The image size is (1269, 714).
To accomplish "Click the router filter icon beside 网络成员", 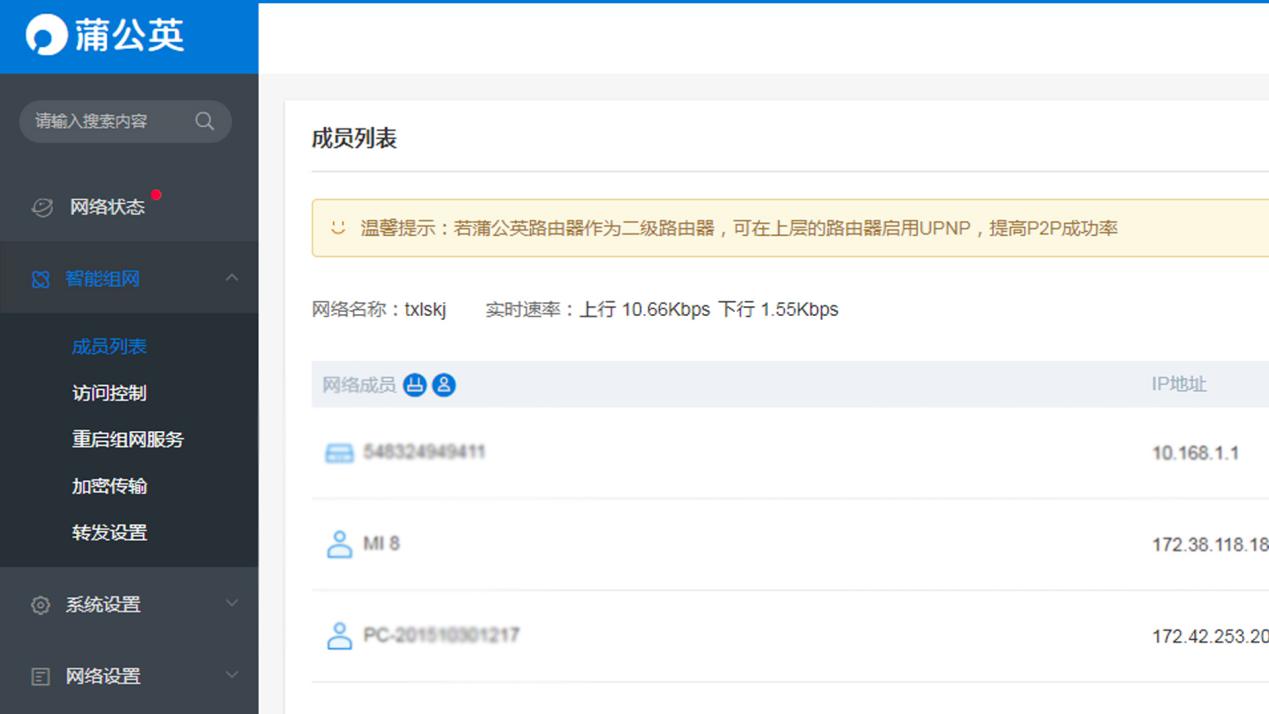I will click(414, 384).
